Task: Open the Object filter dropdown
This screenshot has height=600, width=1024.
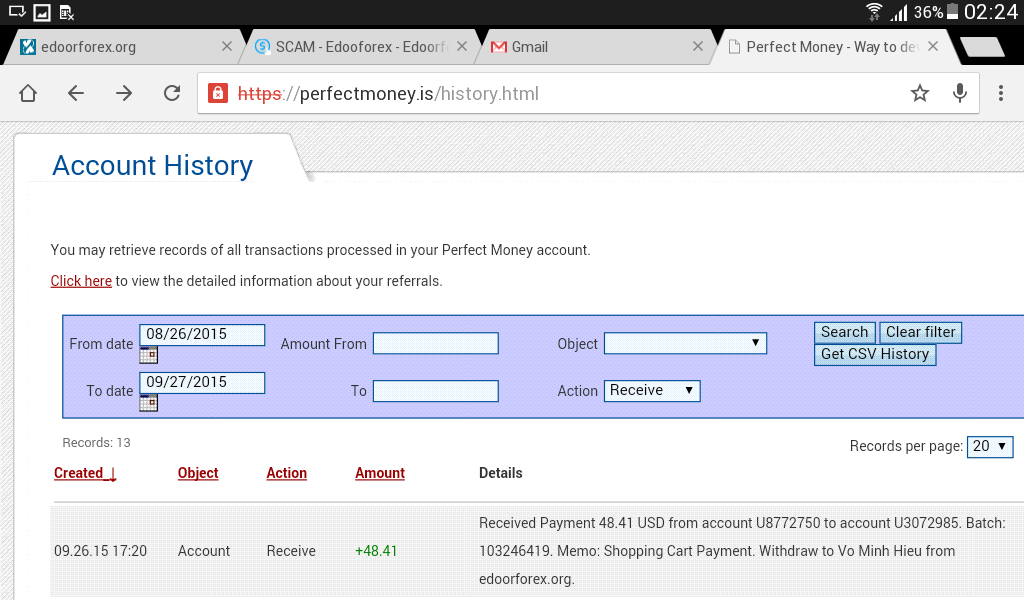Action: pos(685,343)
